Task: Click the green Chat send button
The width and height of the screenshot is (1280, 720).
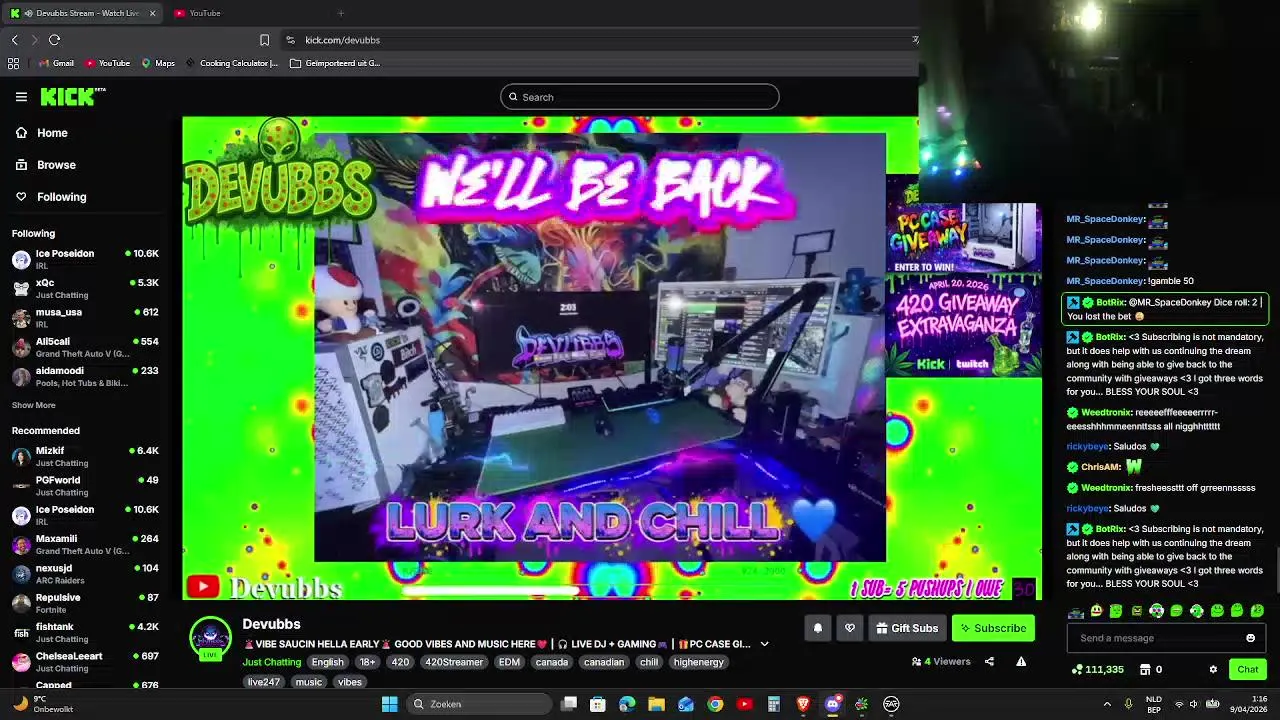Action: click(x=1247, y=669)
